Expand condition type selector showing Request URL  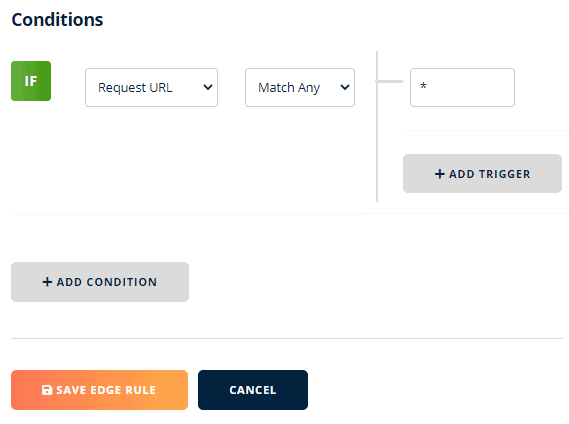pyautogui.click(x=151, y=87)
